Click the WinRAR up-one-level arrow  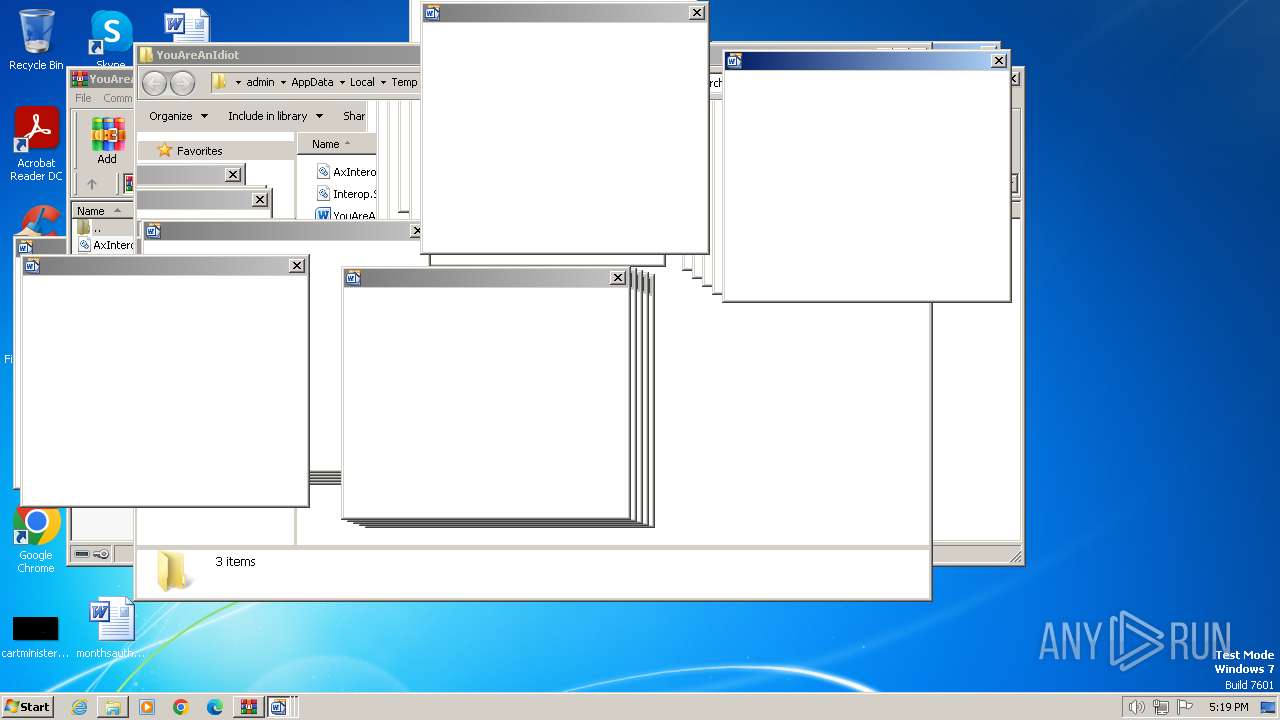92,184
